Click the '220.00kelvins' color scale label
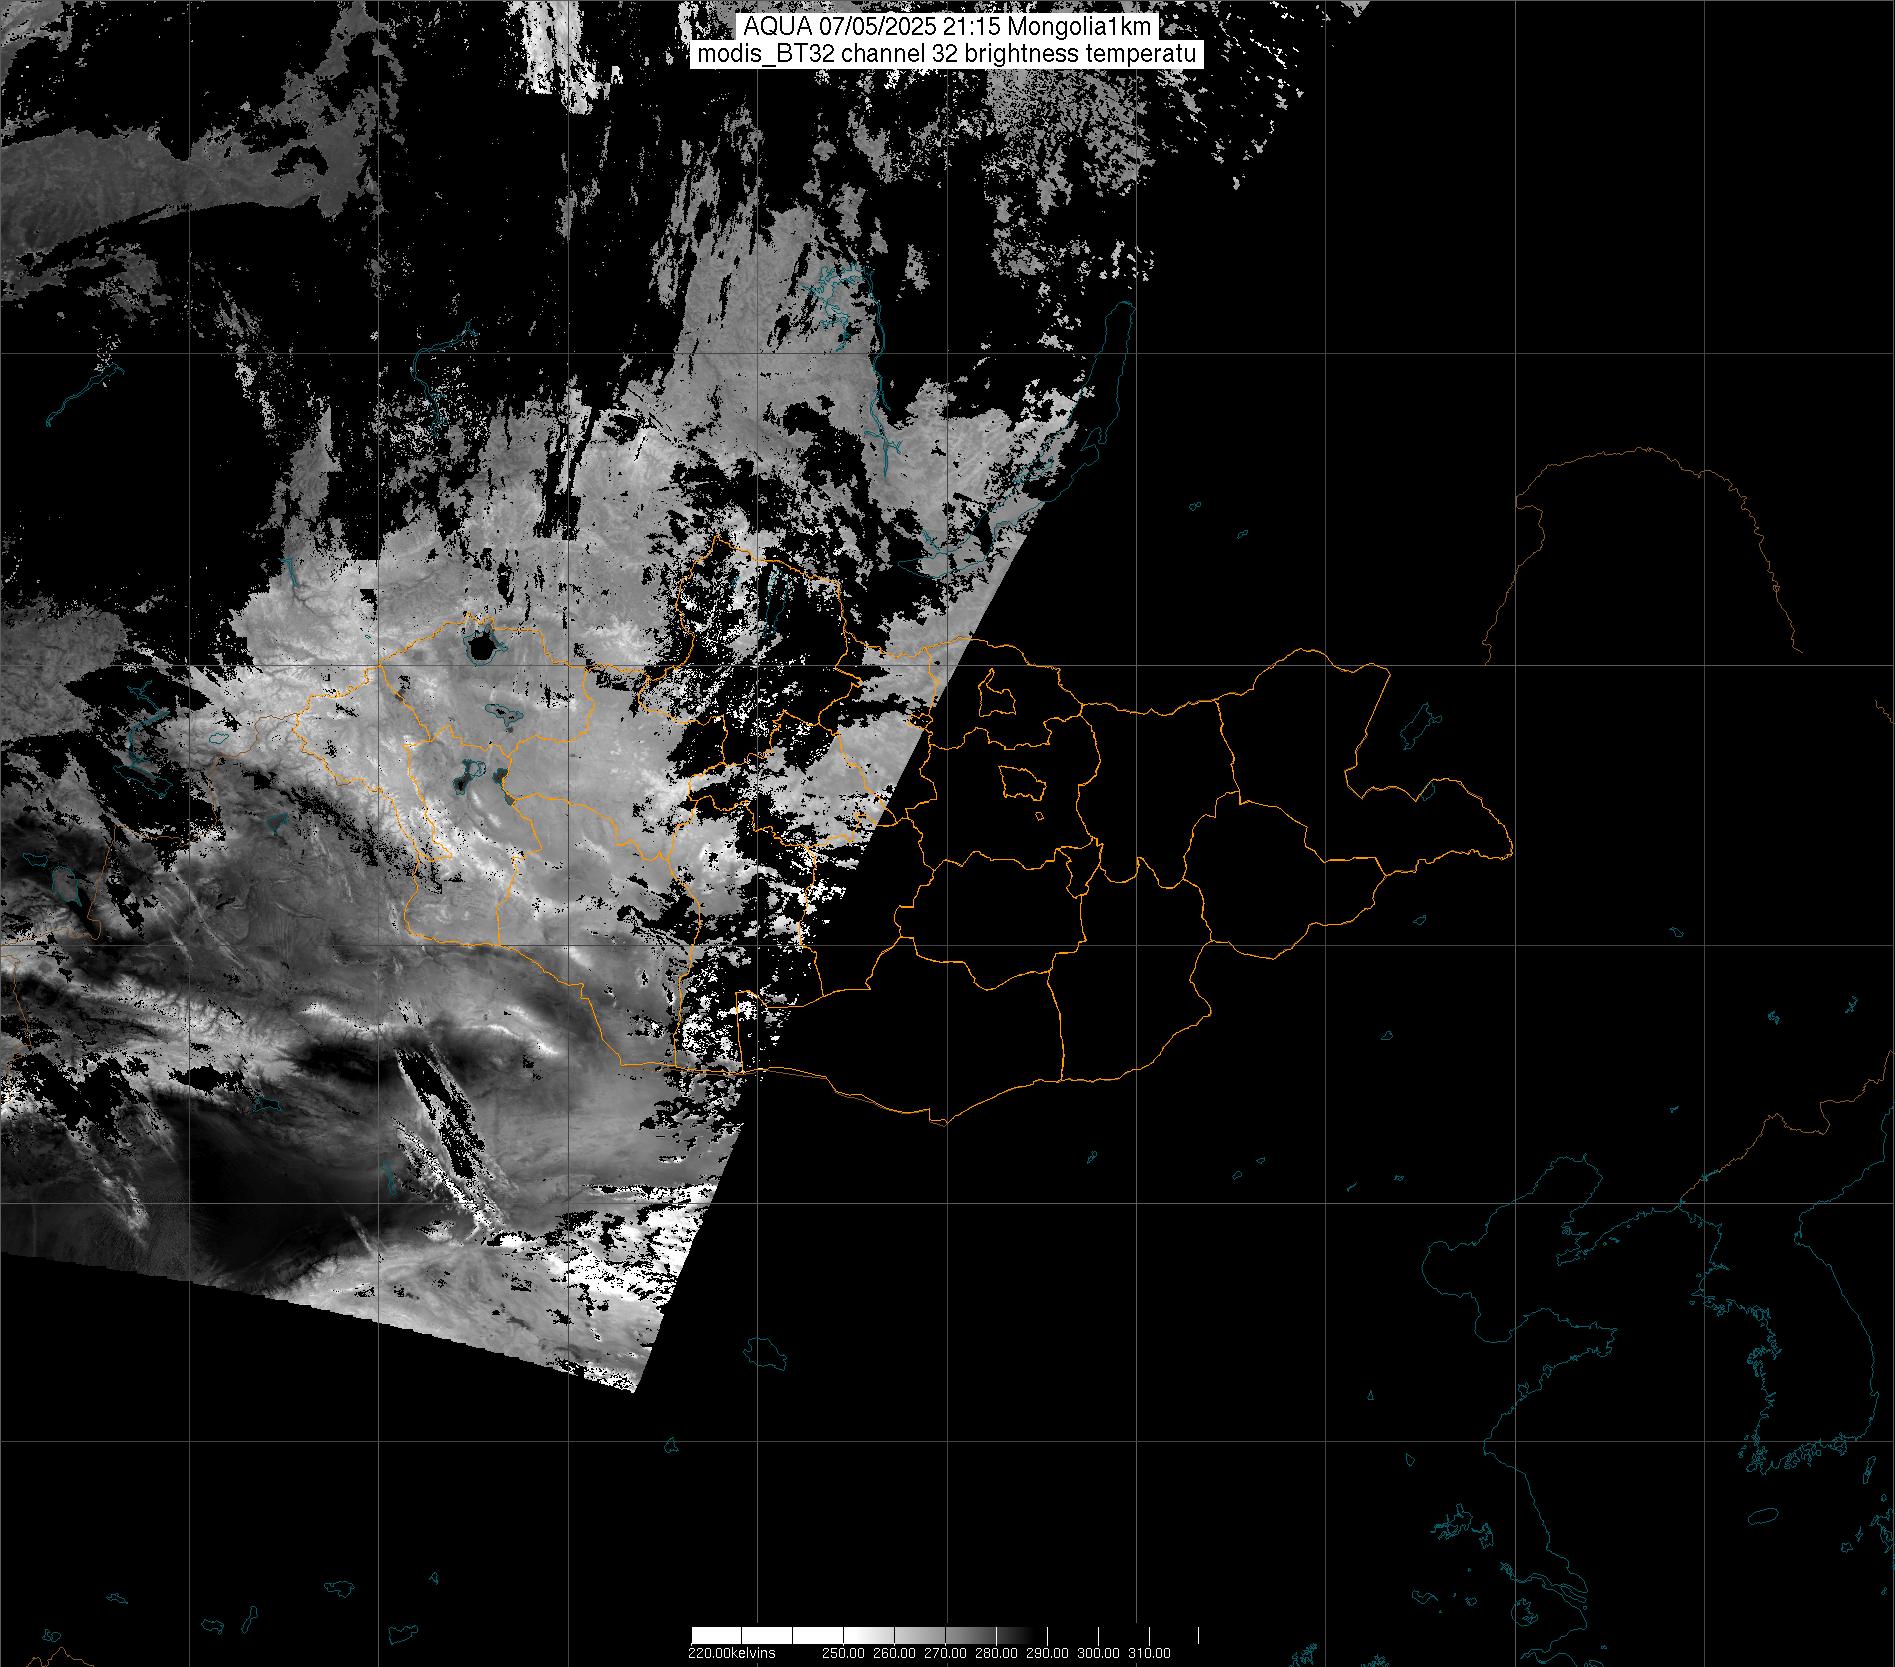Screen dimensions: 1895x1667 coord(731,1653)
